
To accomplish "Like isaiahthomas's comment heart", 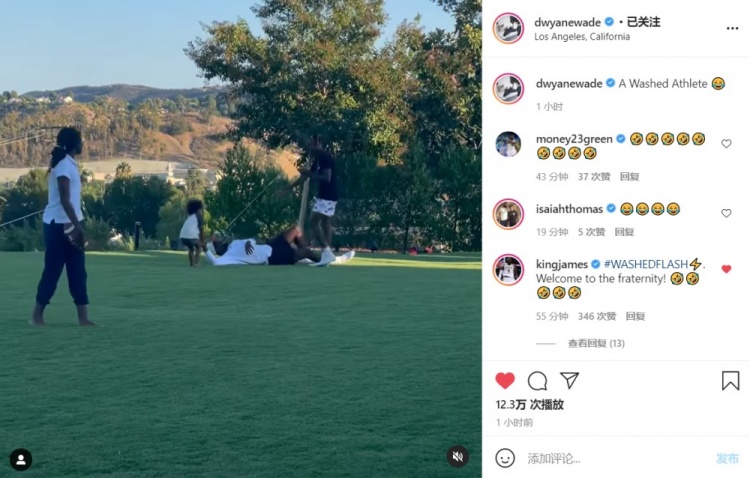I will (726, 213).
